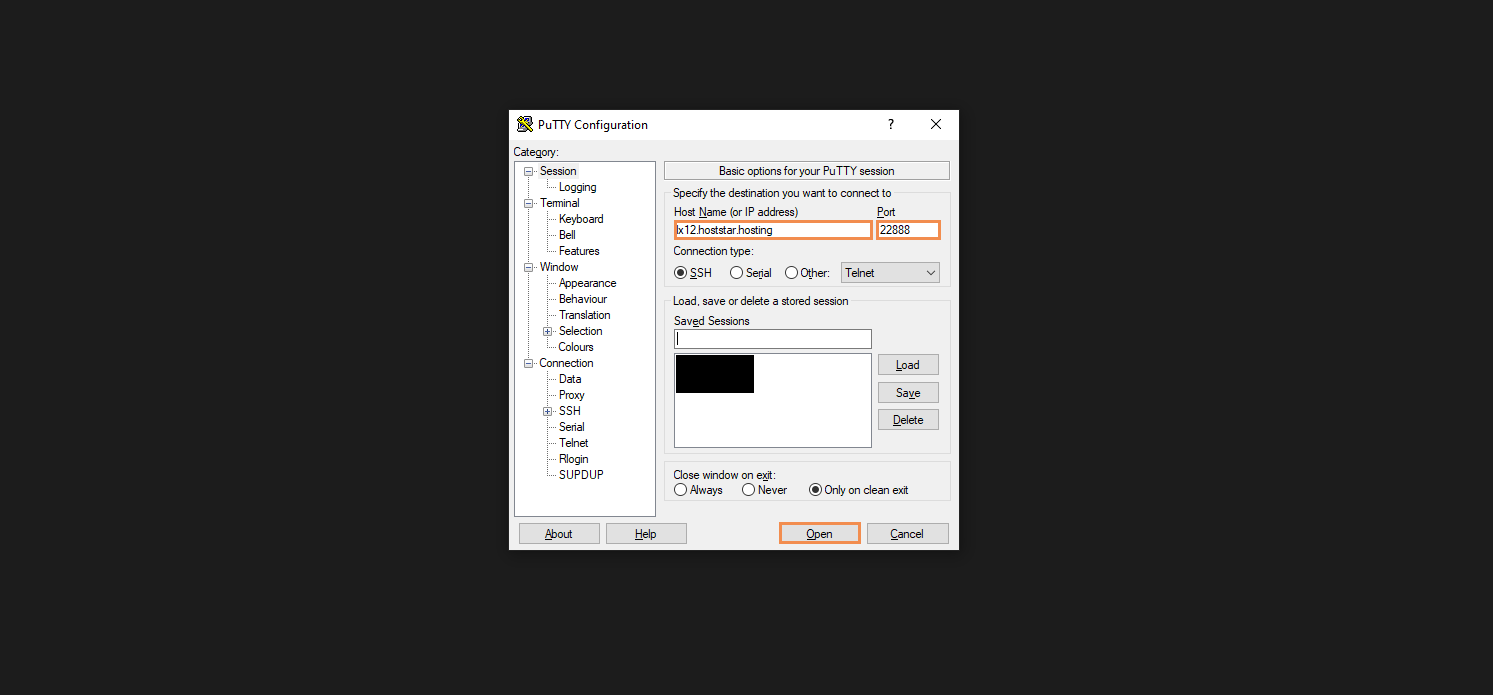
Task: Open the Data settings category
Action: (x=570, y=379)
